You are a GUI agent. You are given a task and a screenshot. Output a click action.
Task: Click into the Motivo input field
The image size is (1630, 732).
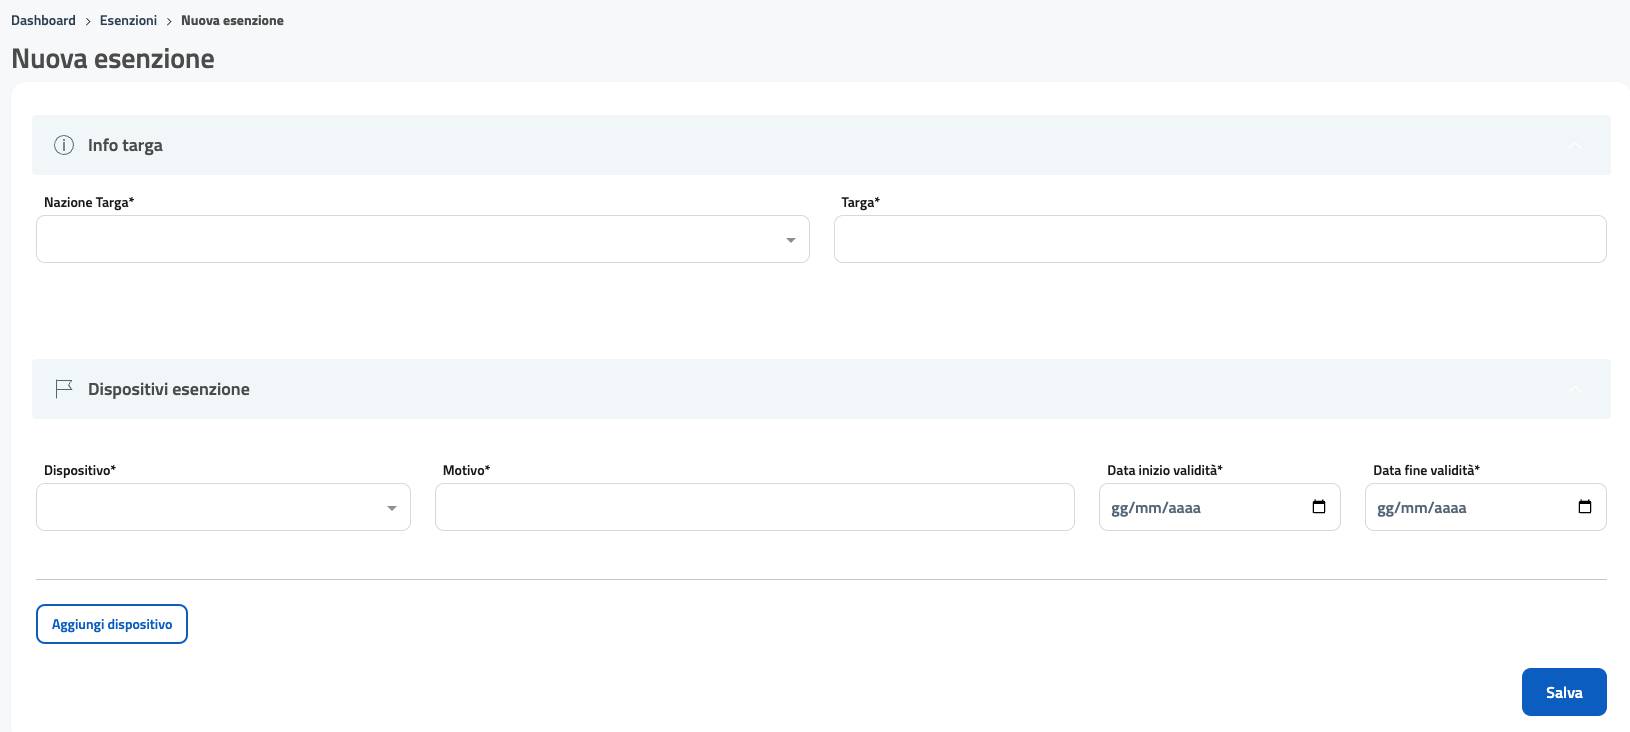[x=754, y=507]
